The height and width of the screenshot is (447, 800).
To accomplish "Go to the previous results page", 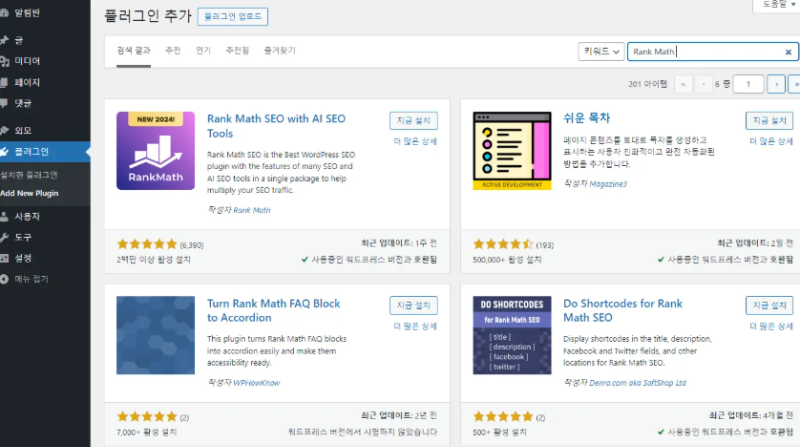I will coord(704,84).
